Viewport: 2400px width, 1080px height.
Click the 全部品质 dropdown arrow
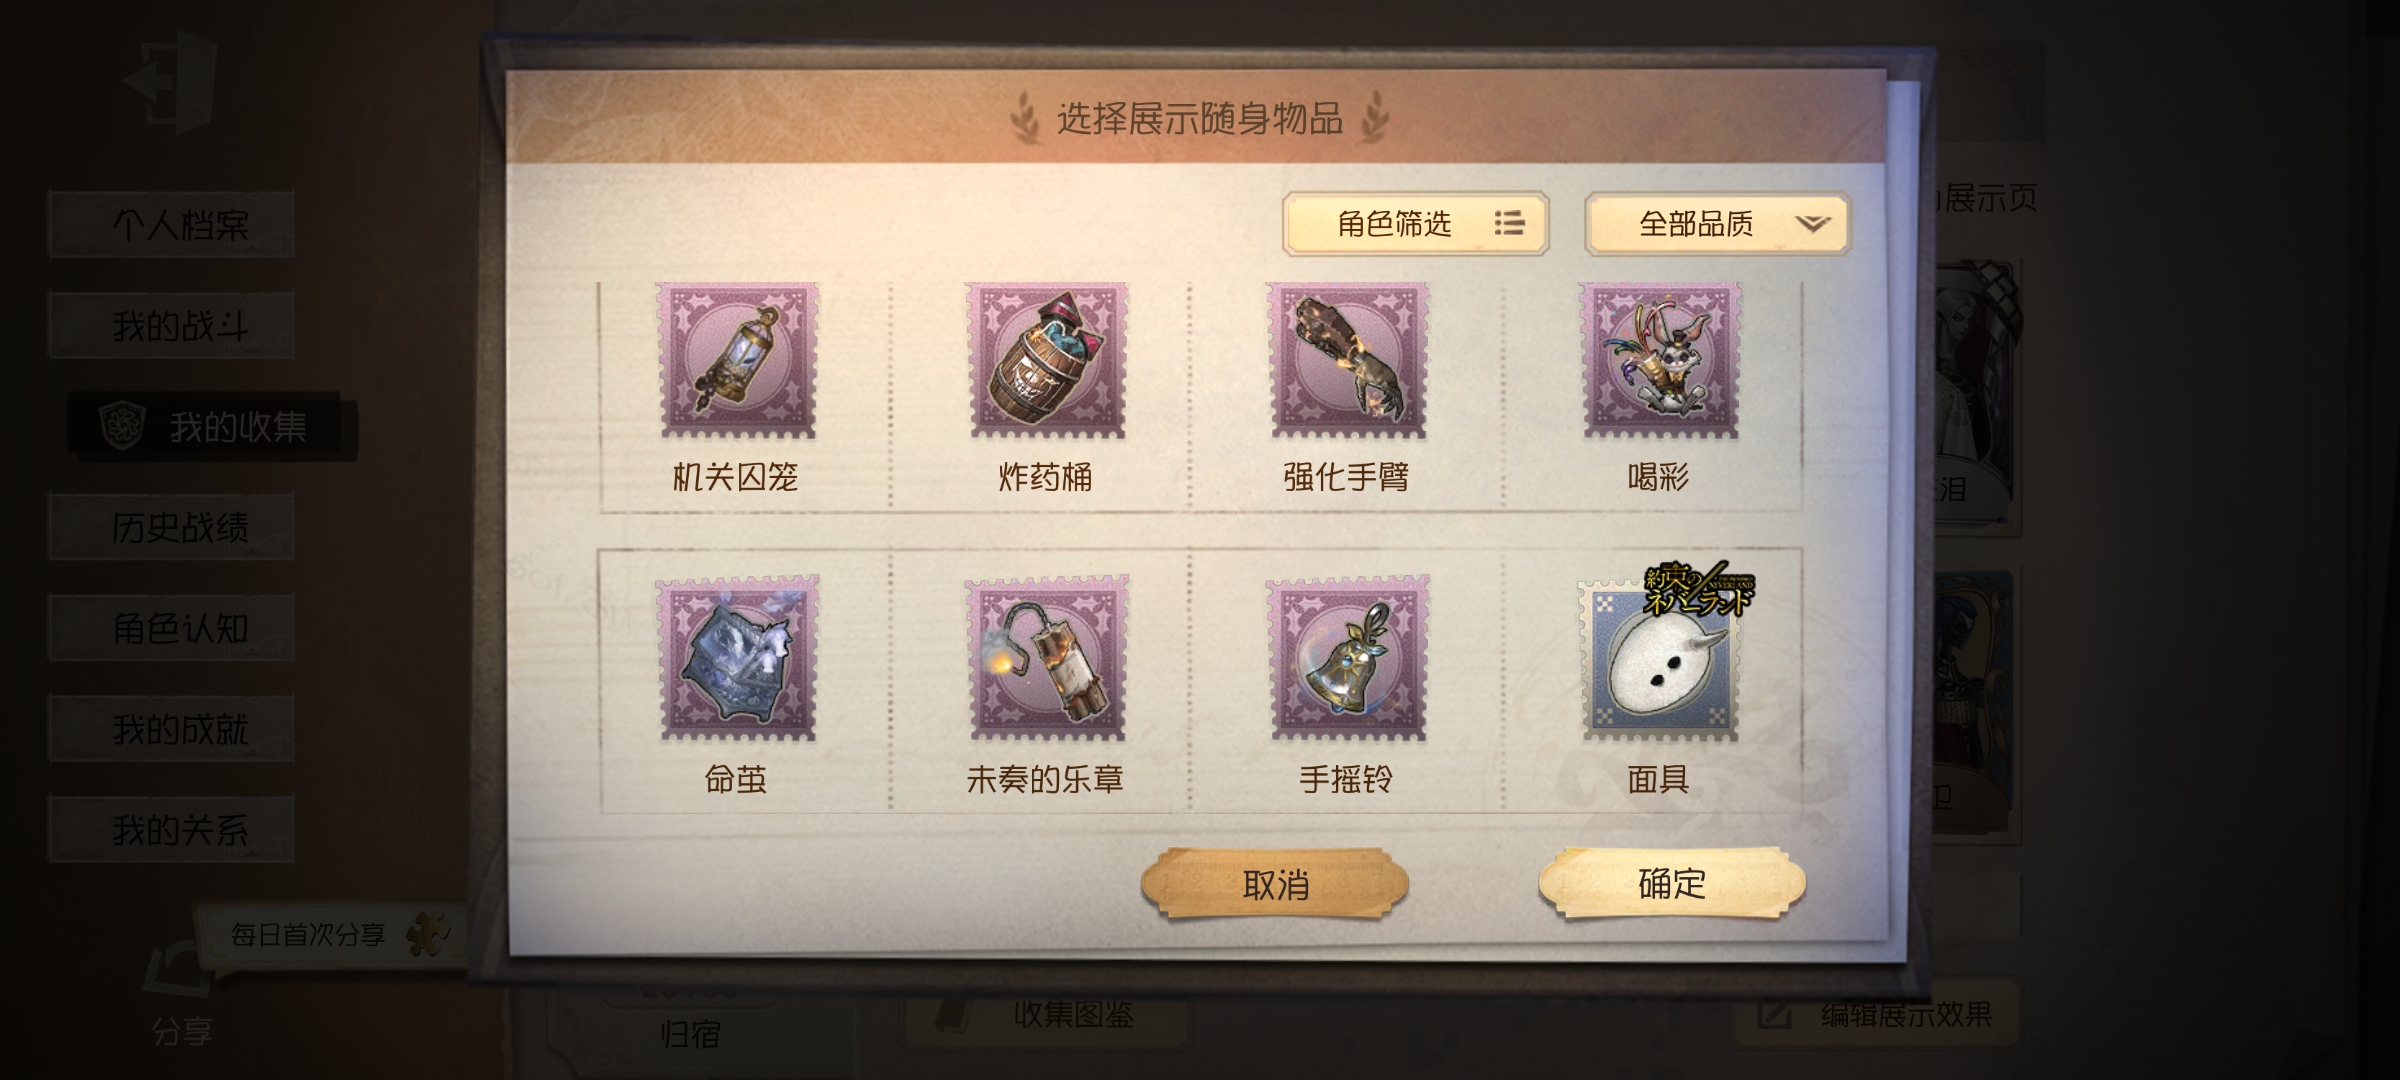pyautogui.click(x=1812, y=224)
